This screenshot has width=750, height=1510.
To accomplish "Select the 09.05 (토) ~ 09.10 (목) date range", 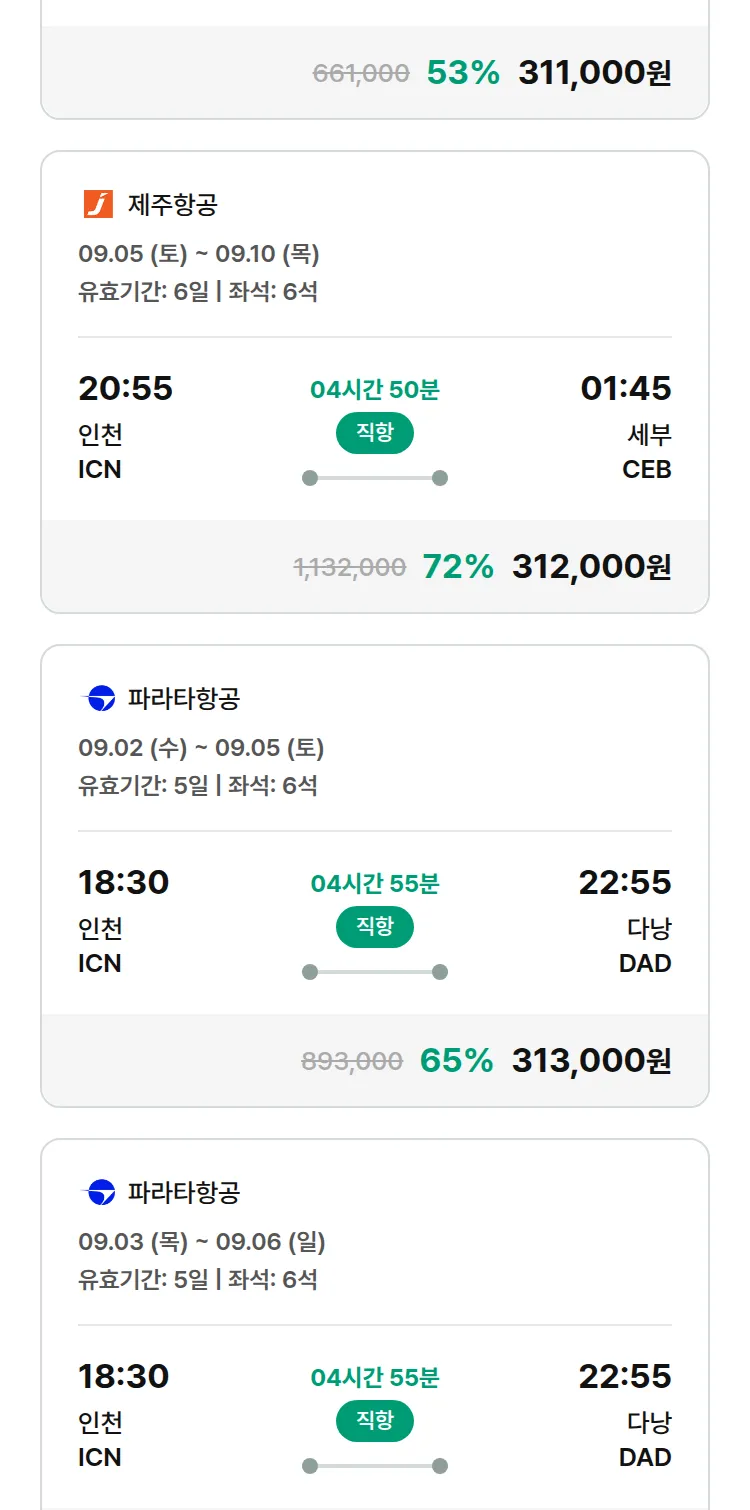I will click(x=199, y=254).
